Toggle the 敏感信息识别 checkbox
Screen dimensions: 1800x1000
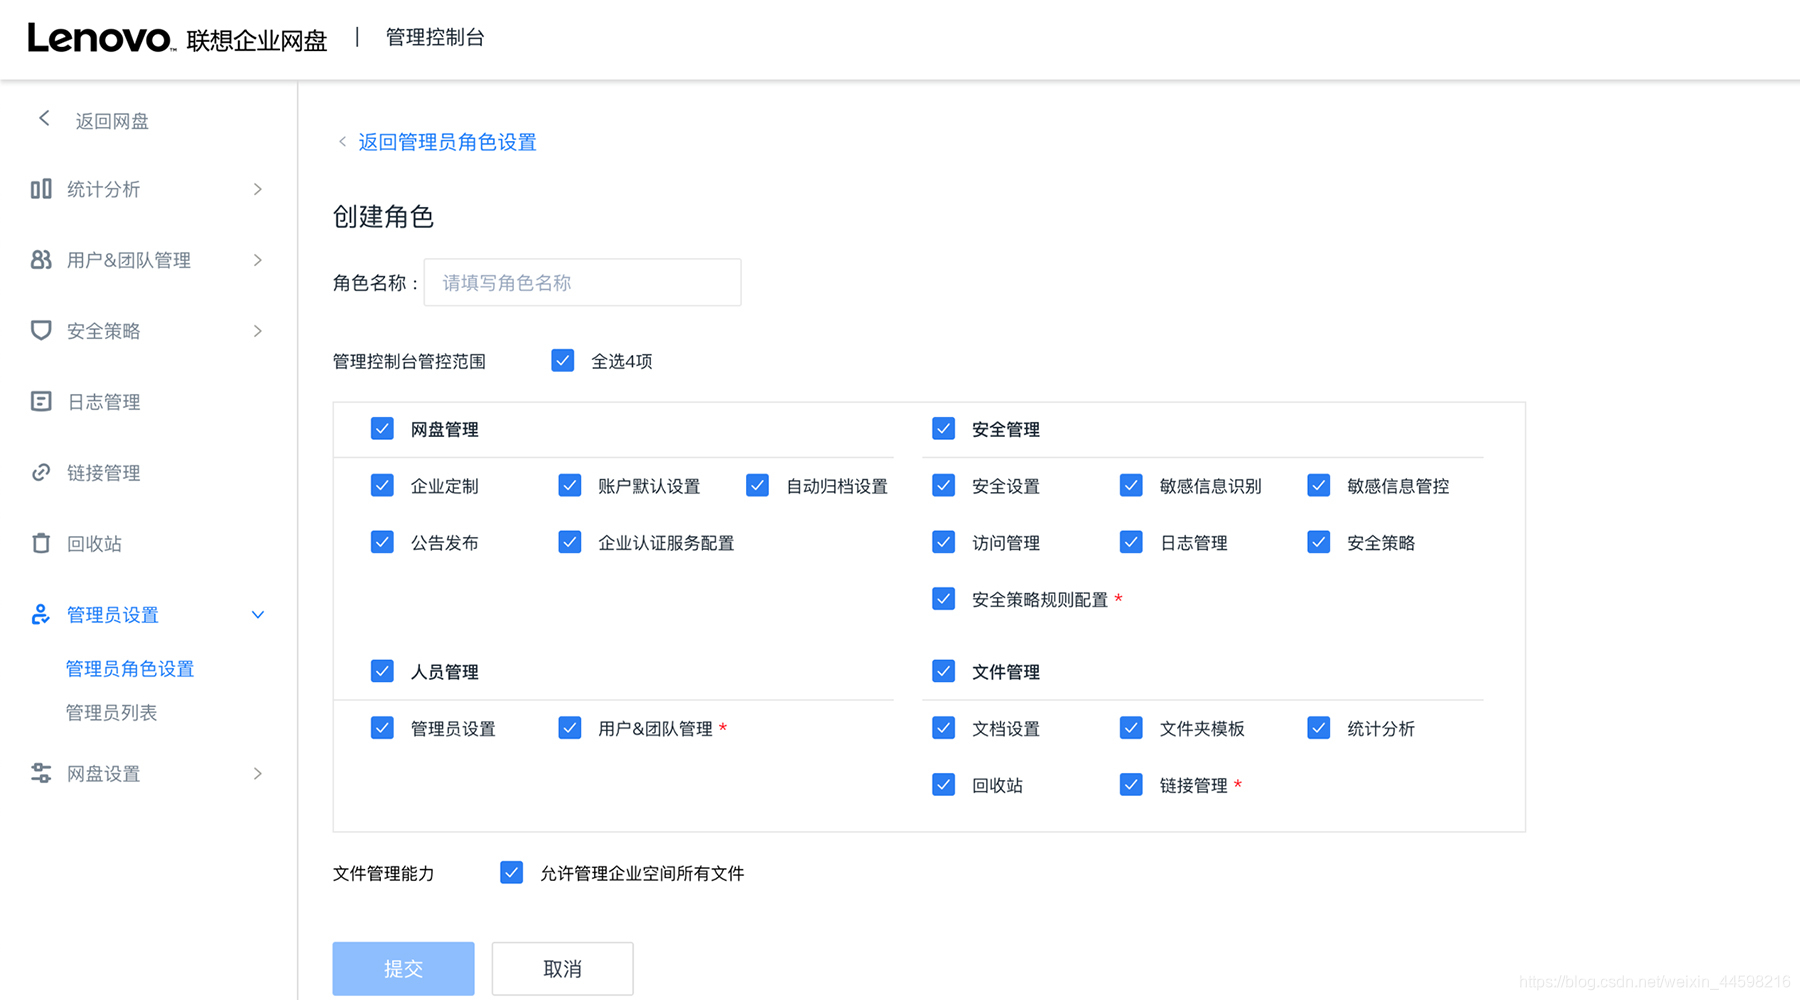coord(1131,485)
